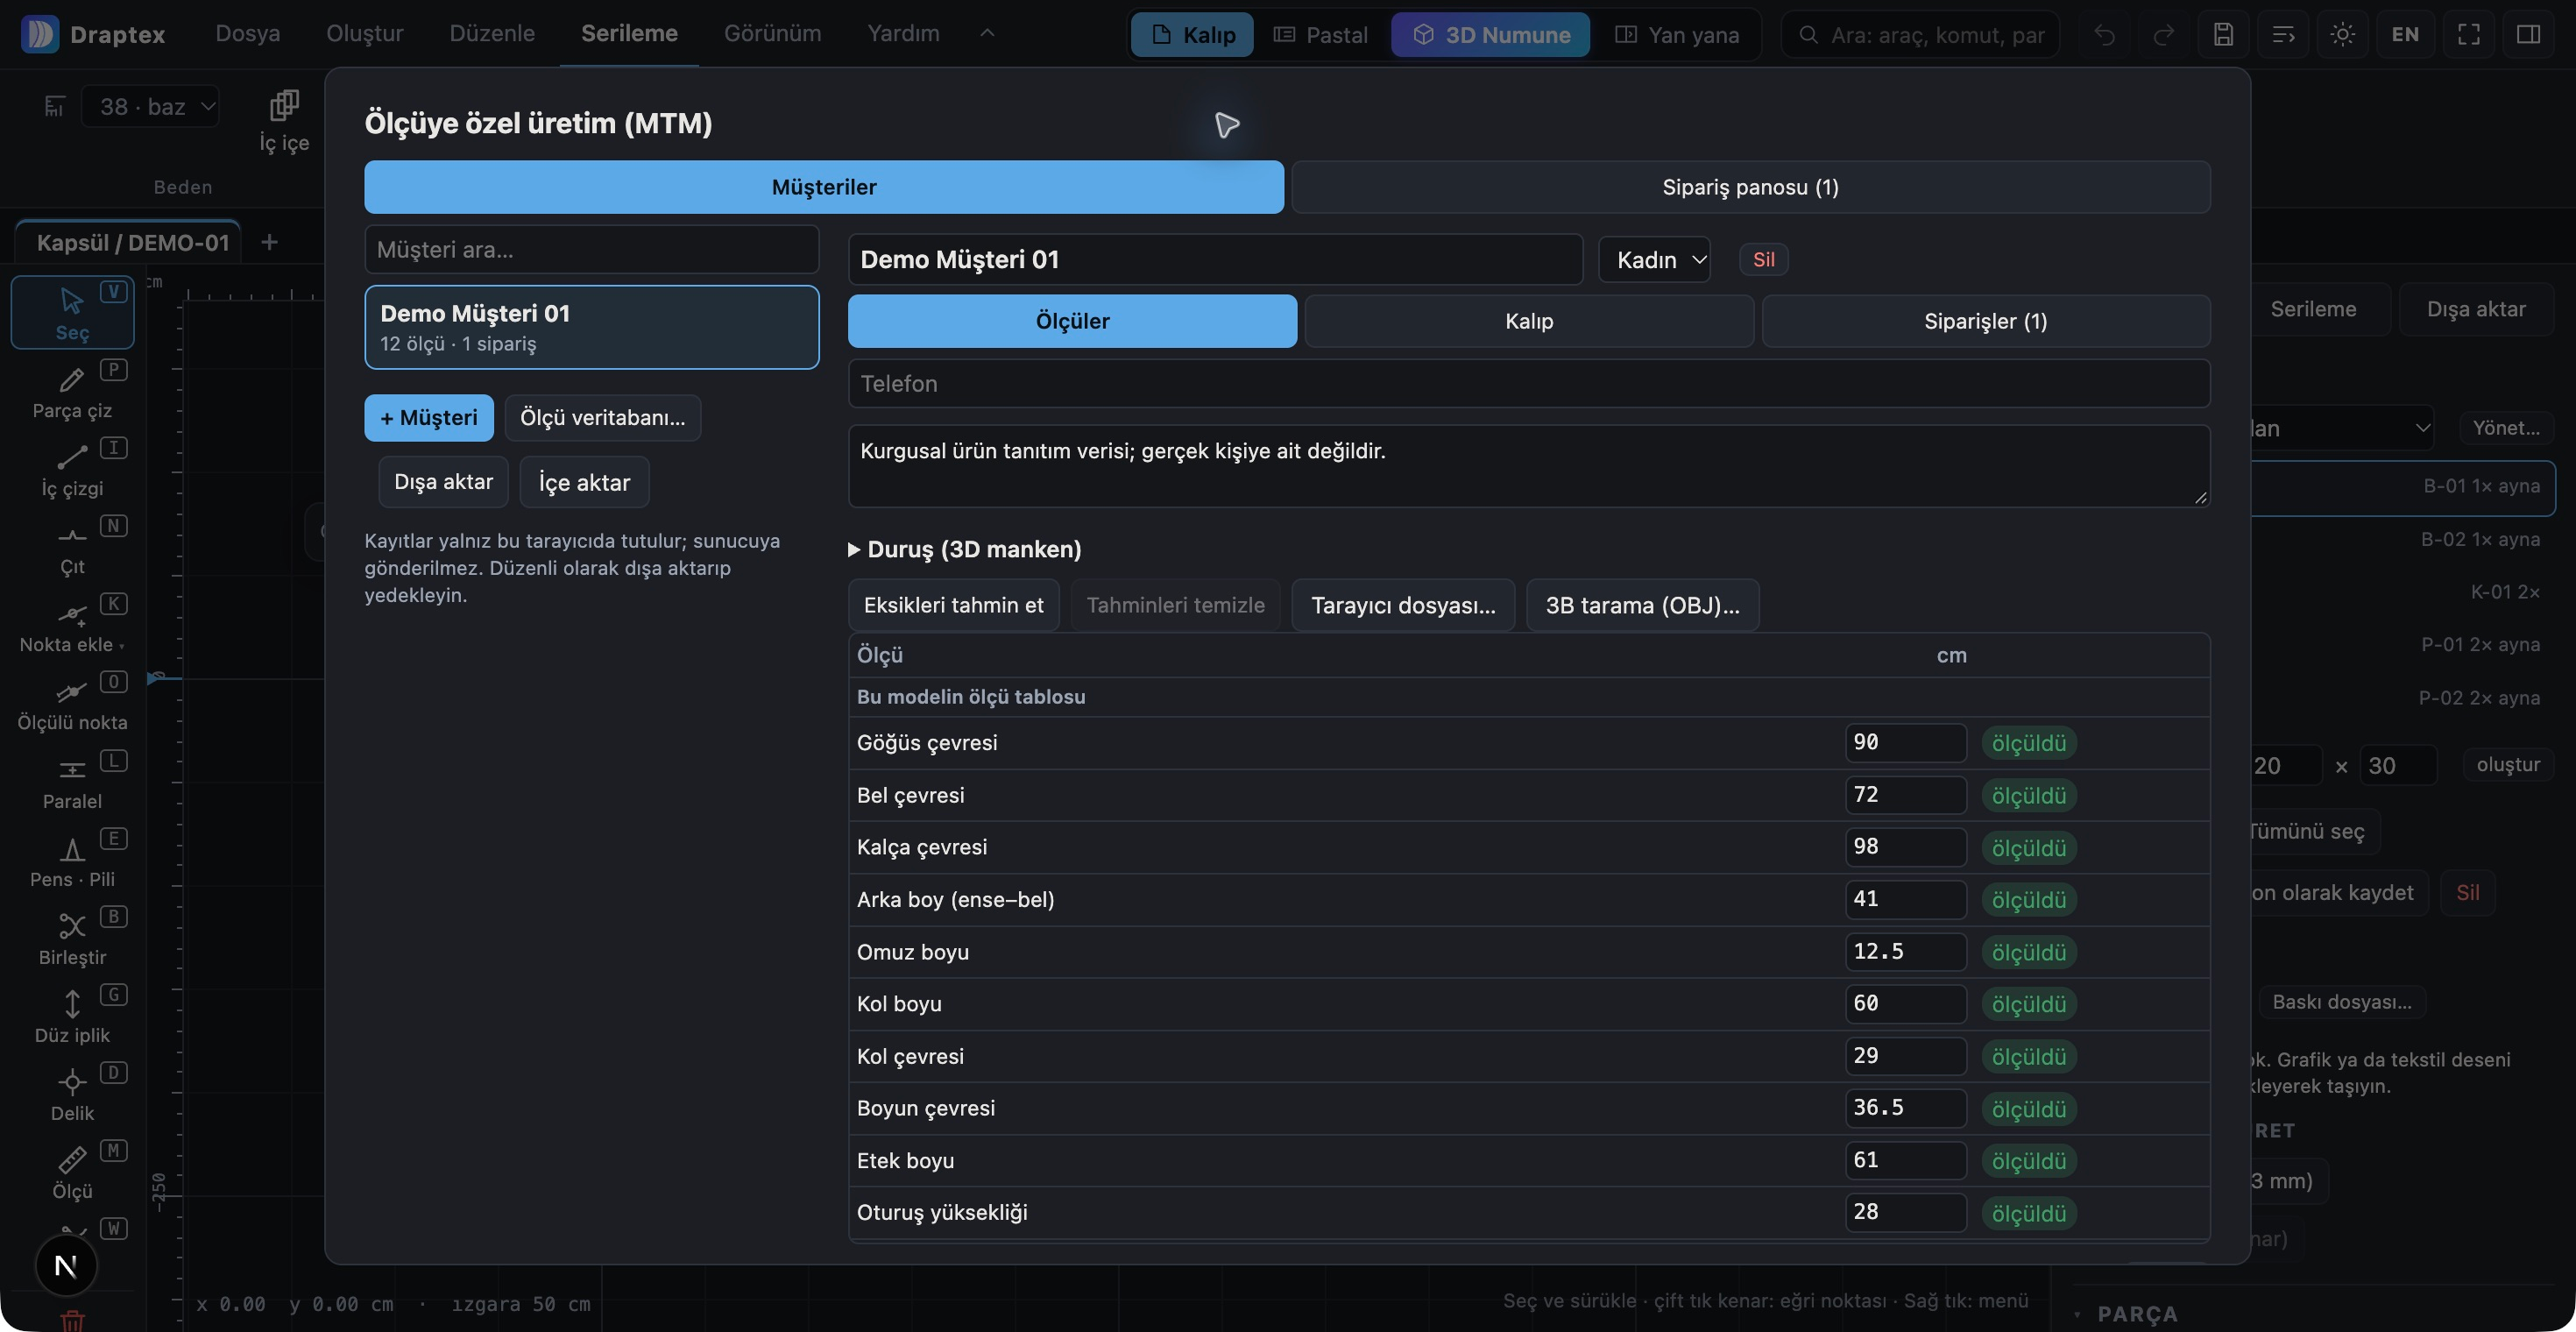Open Ölçü veritabanı... button

point(602,418)
